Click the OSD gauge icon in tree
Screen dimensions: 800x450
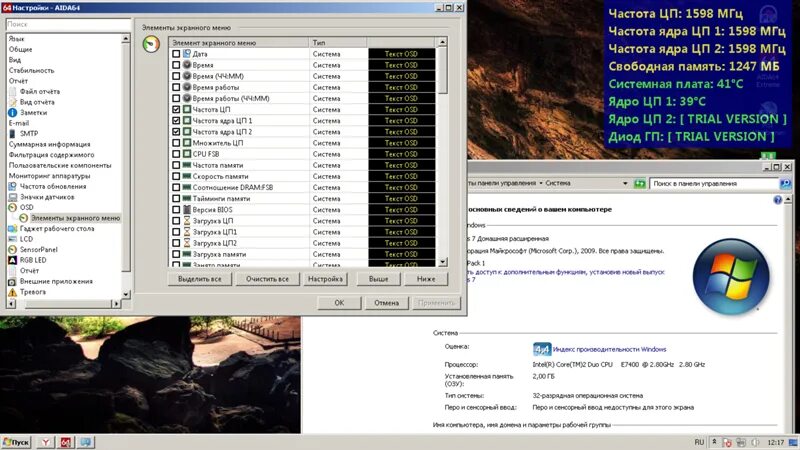tap(13, 207)
